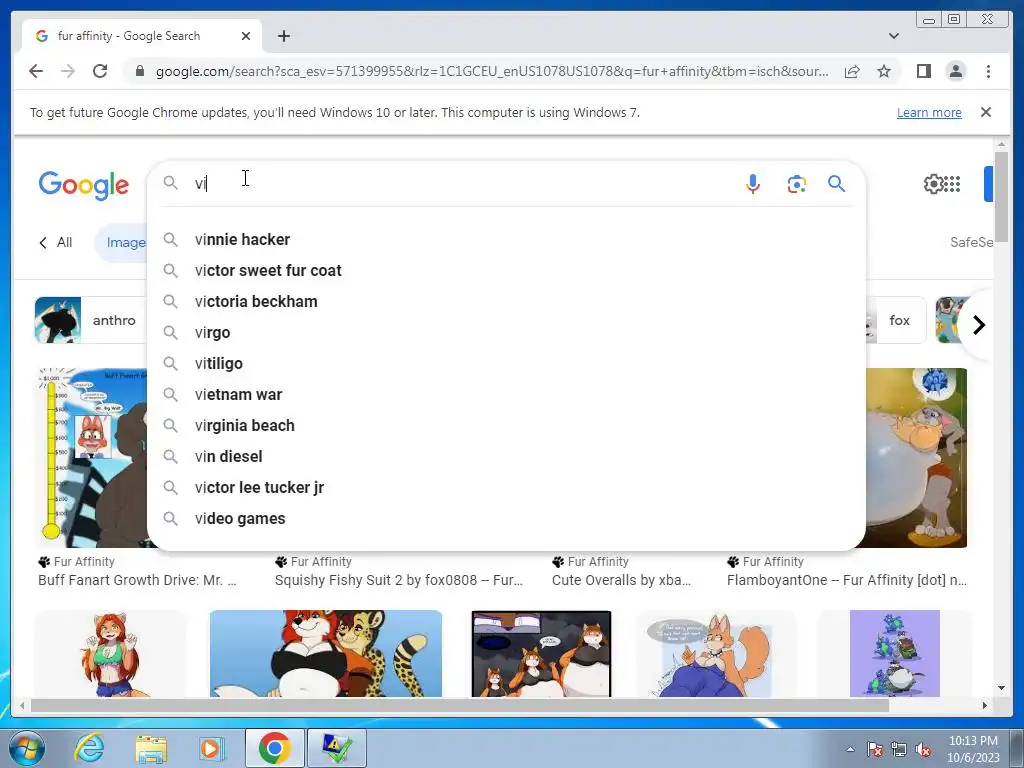This screenshot has width=1024, height=768.
Task: Click the share page icon
Action: point(852,71)
